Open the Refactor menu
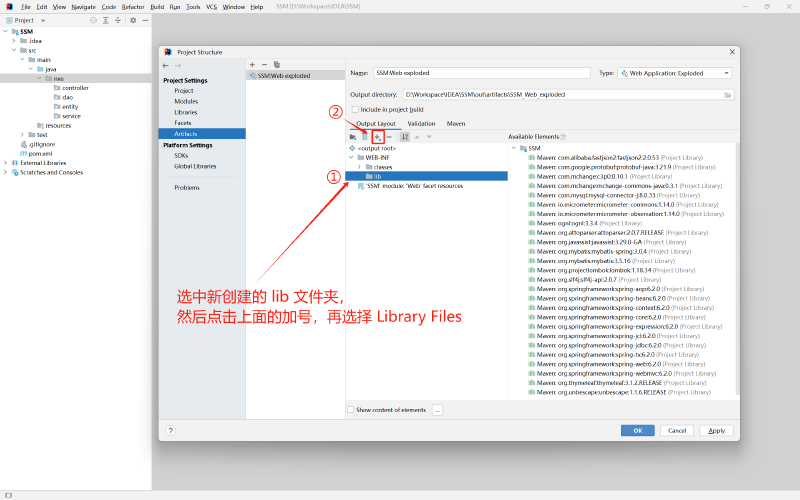800x500 pixels. point(133,7)
